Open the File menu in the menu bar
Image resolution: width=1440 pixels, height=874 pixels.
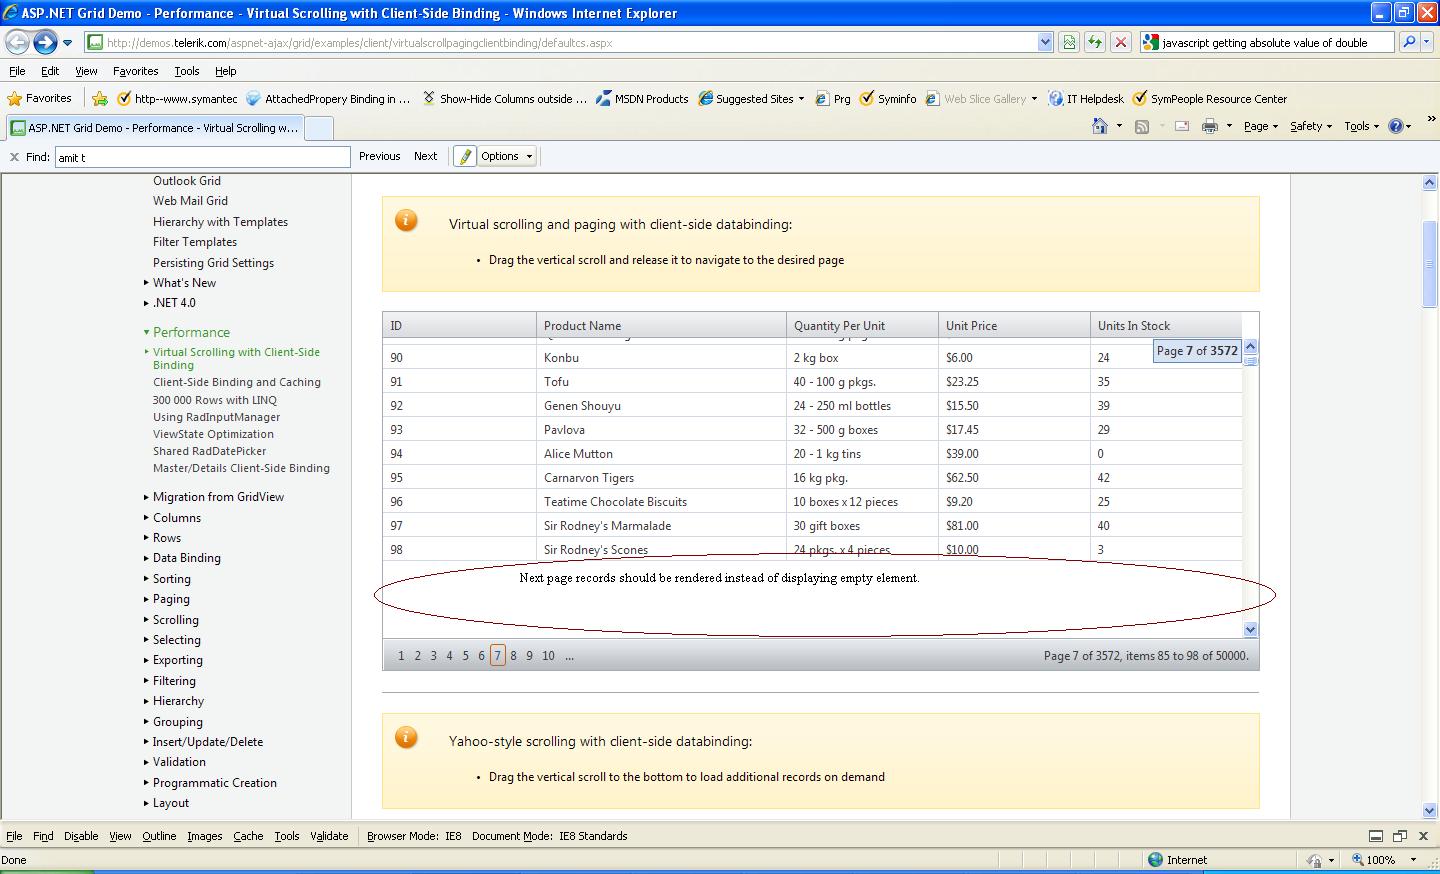click(x=17, y=71)
